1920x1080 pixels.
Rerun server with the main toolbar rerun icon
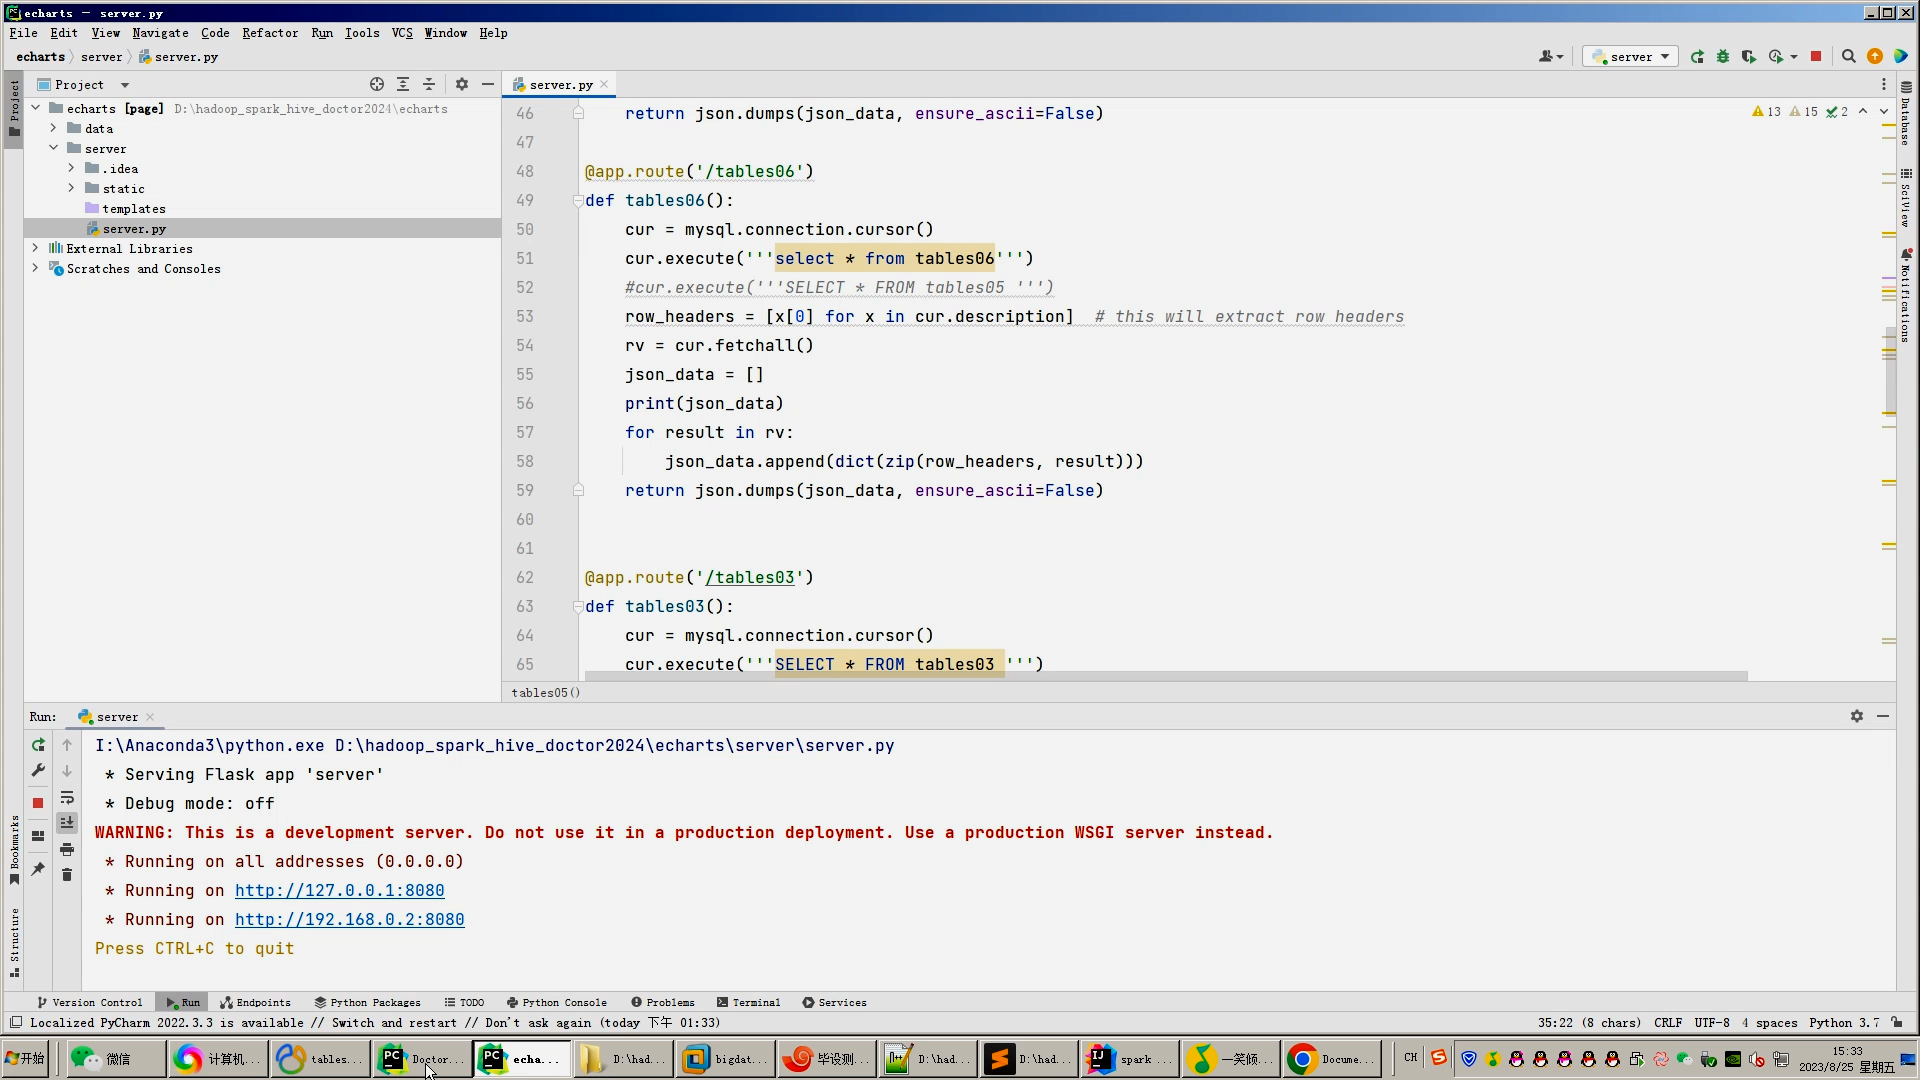1697,57
